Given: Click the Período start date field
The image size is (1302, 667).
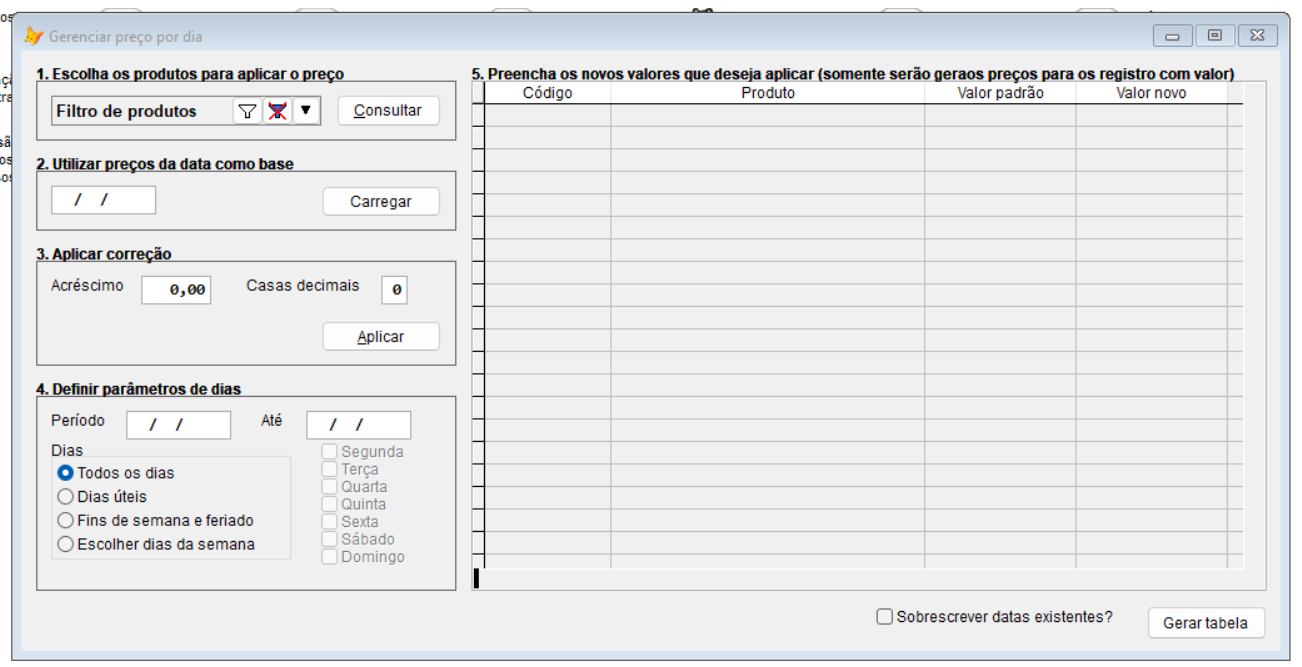Looking at the screenshot, I should [178, 425].
